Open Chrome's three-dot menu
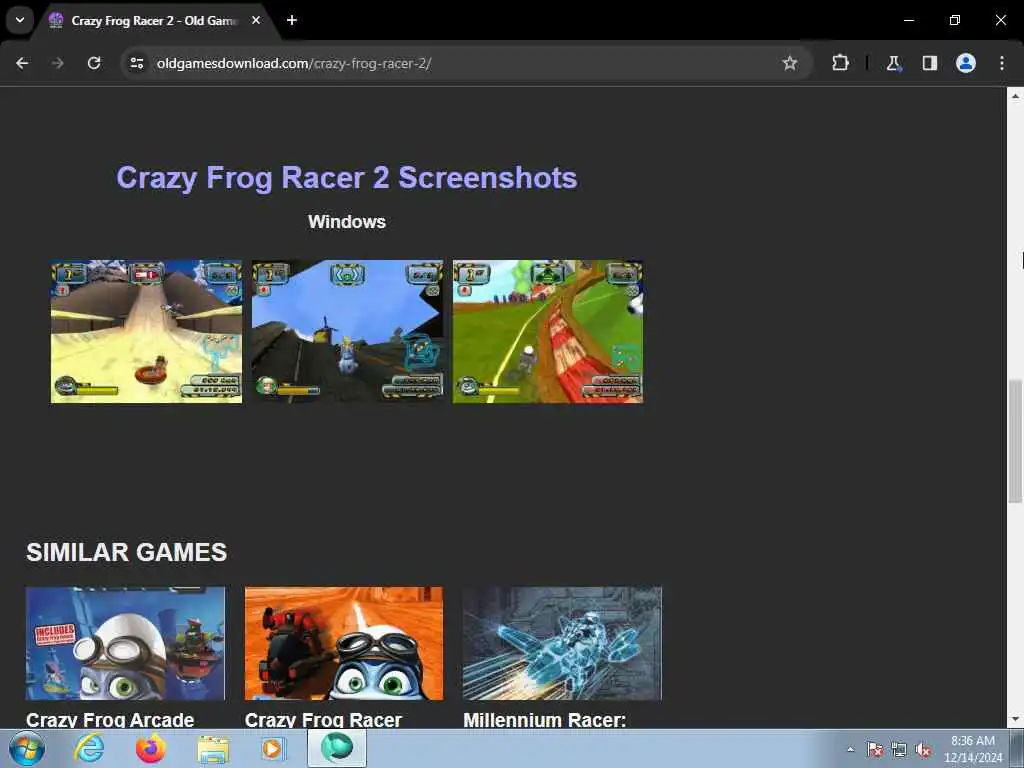The height and width of the screenshot is (768, 1024). (1002, 63)
